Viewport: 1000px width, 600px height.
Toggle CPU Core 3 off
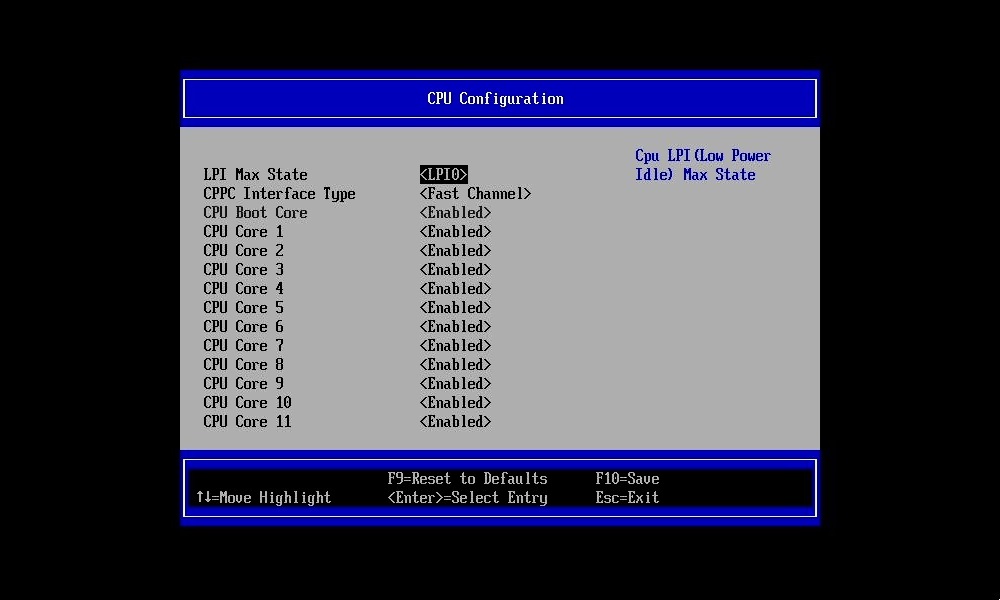click(x=455, y=269)
